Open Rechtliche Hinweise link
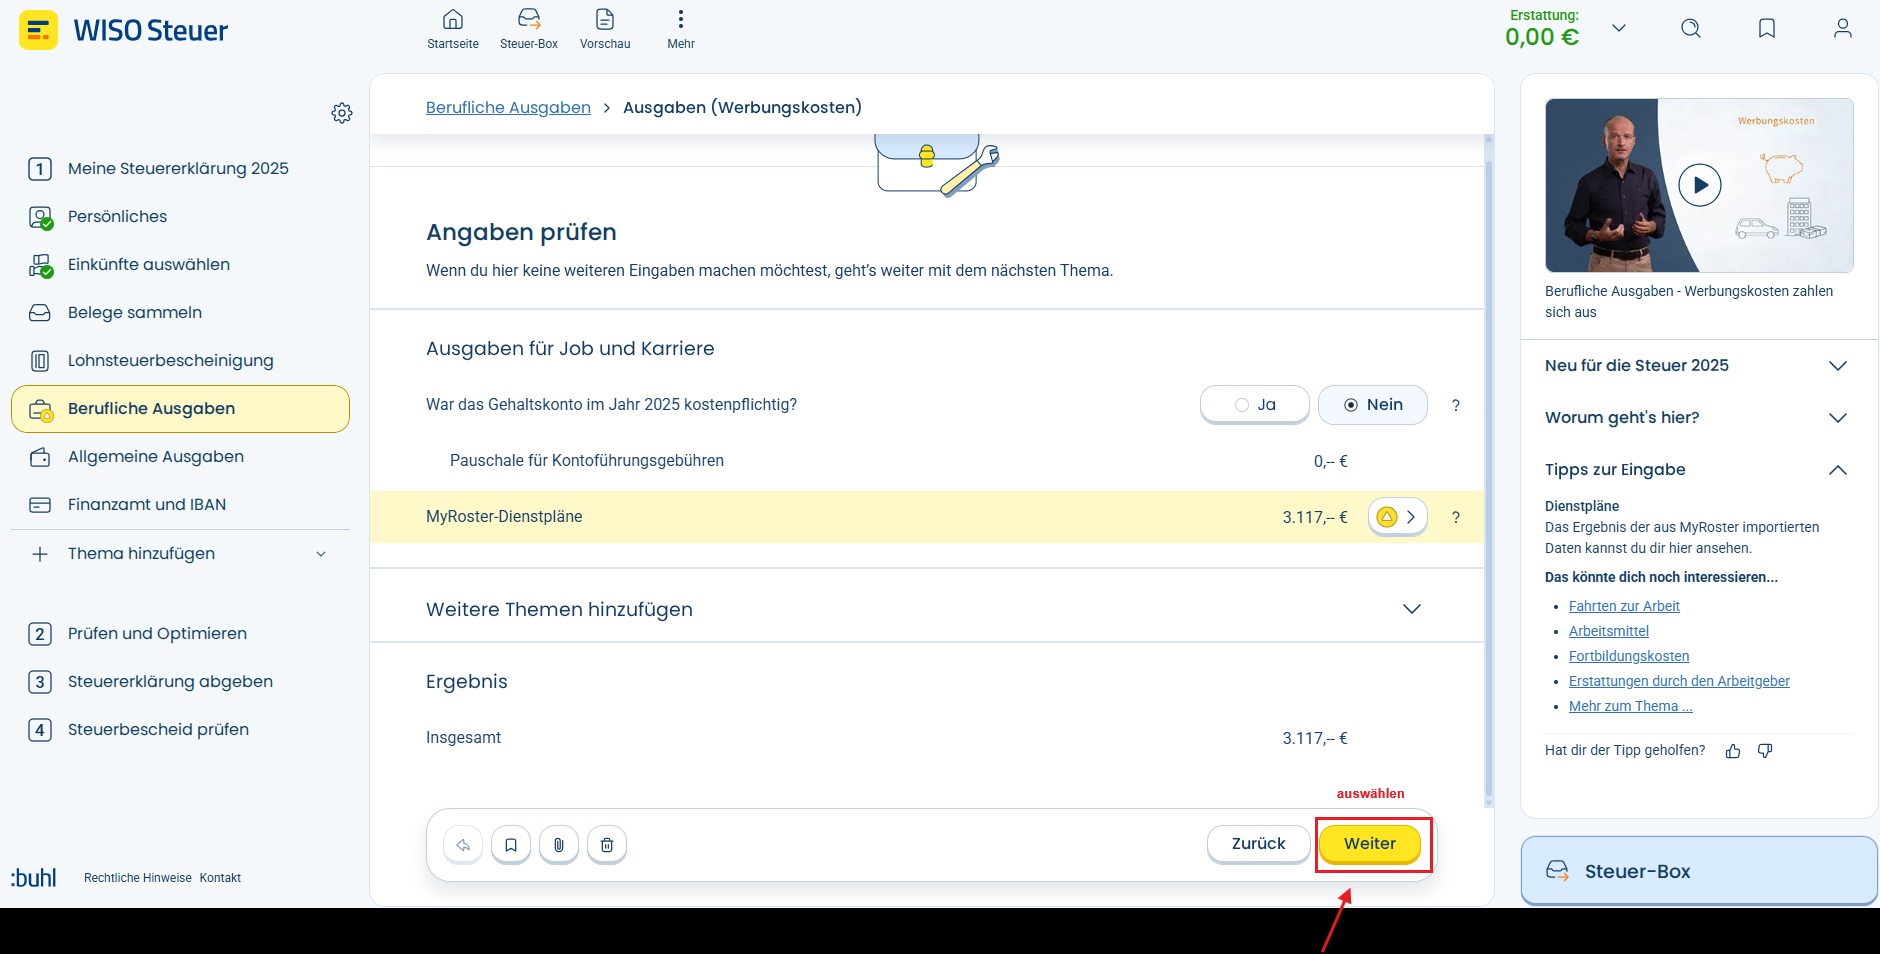Screen dimensions: 1880x954 point(138,878)
